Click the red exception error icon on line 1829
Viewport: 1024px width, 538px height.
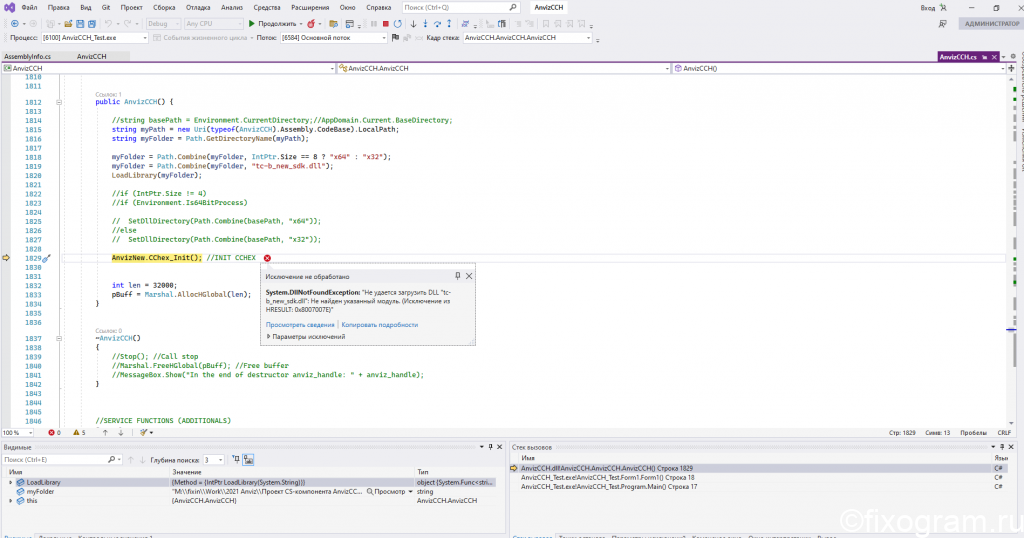point(267,258)
